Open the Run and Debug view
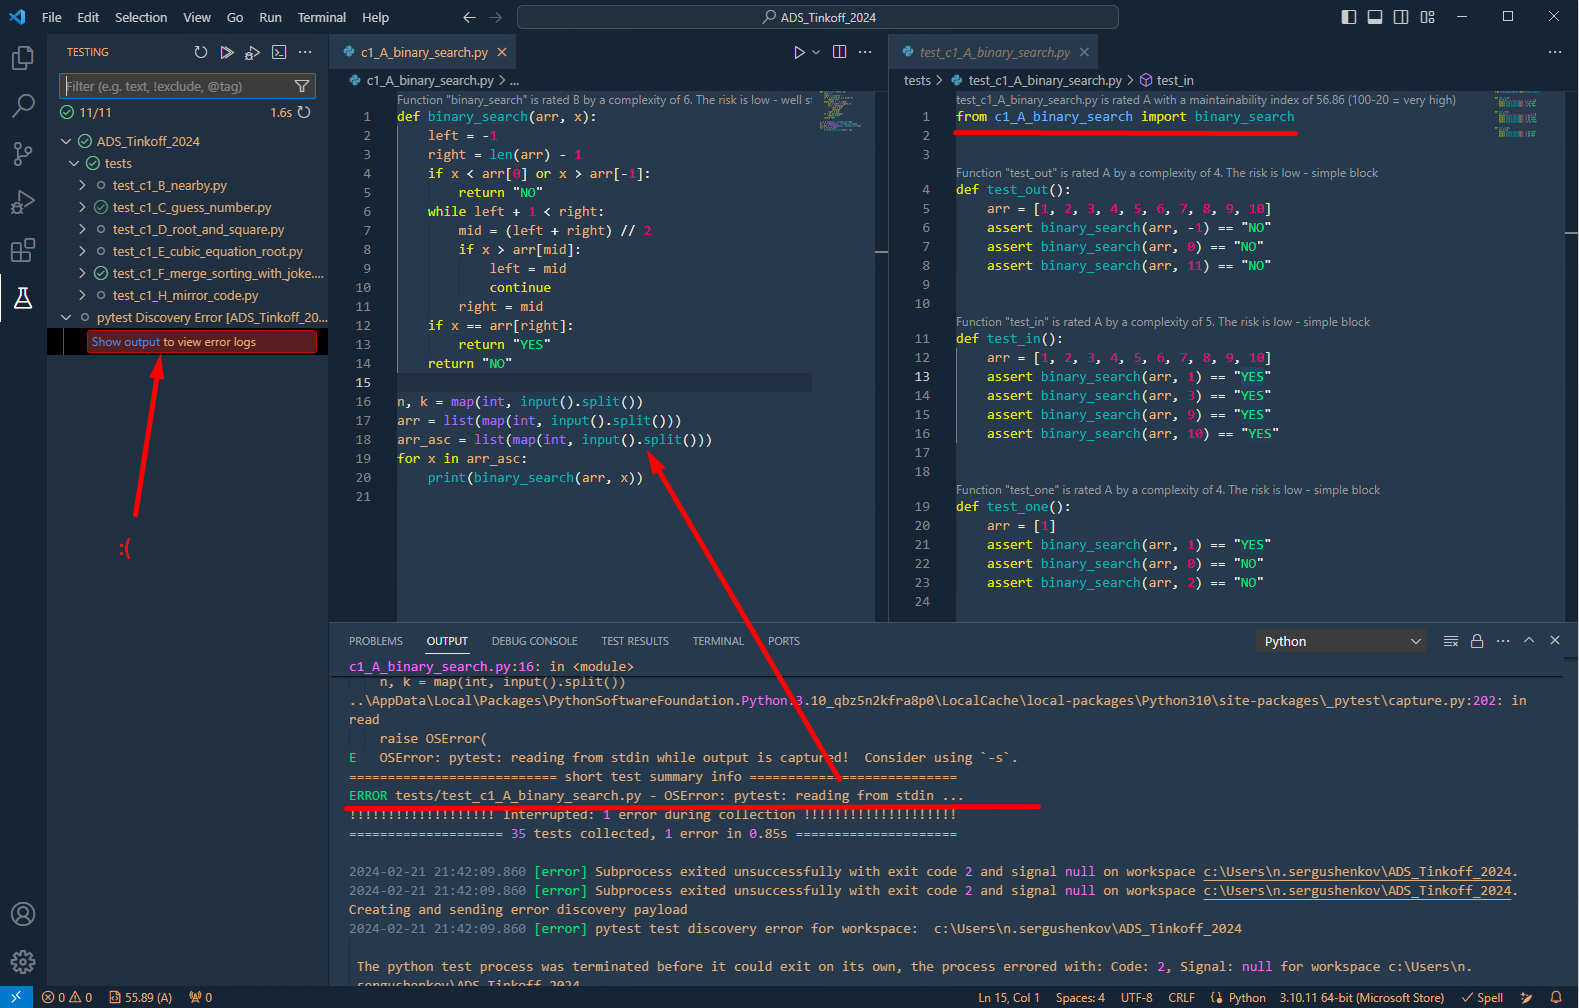The width and height of the screenshot is (1579, 1008). (22, 202)
